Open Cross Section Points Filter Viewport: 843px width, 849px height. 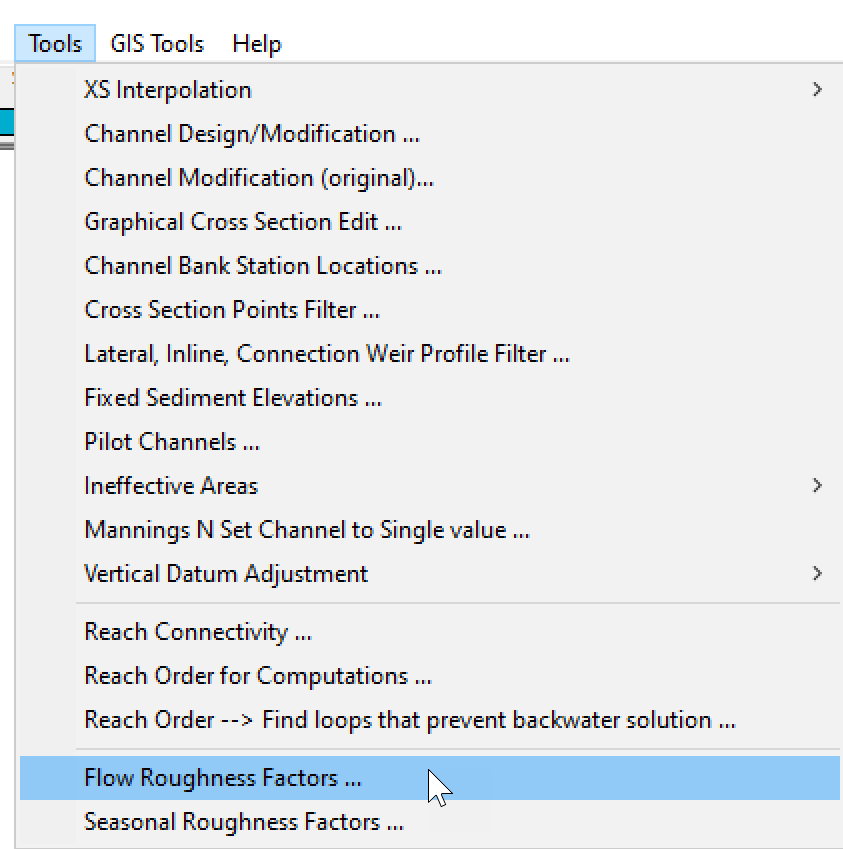click(232, 310)
